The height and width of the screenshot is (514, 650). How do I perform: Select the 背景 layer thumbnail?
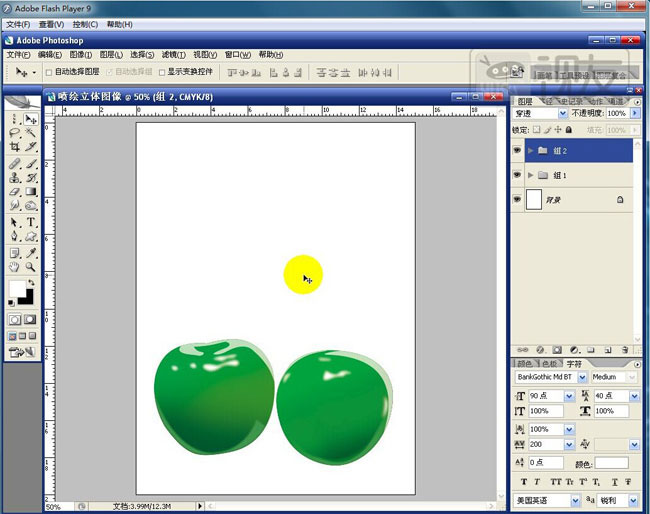point(533,199)
